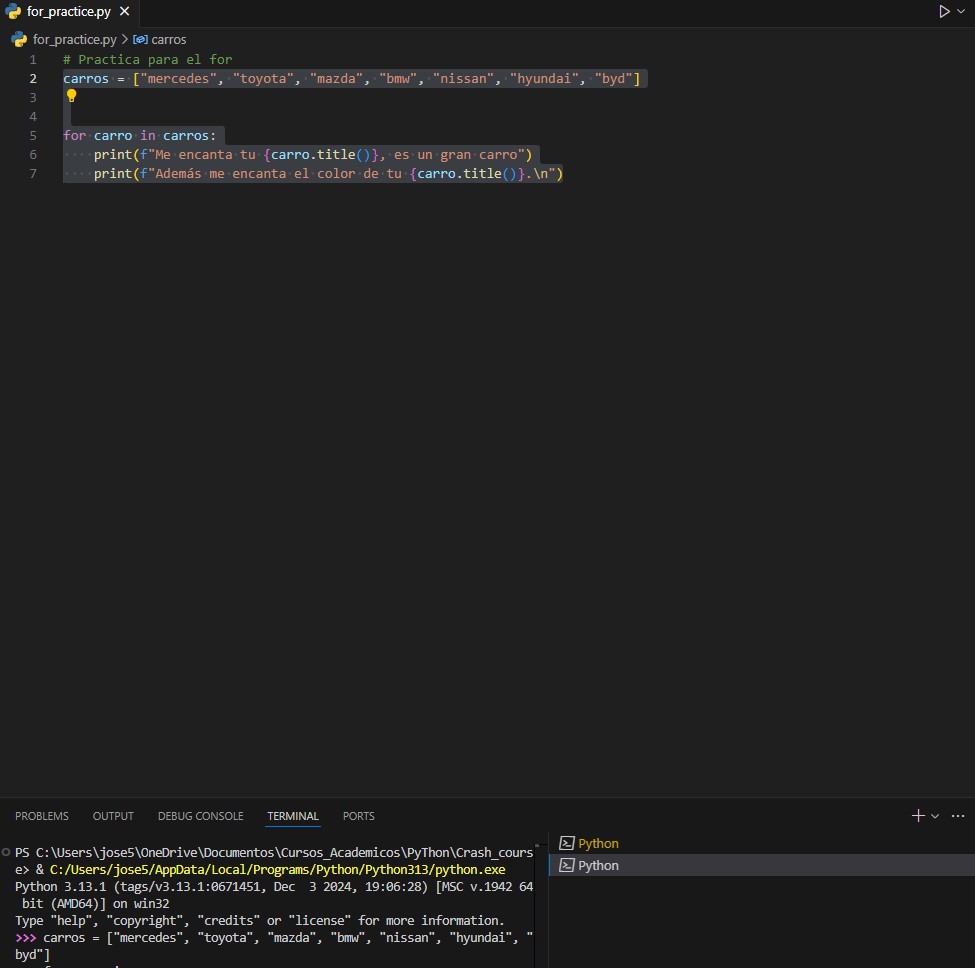Click line number 5 in the gutter
Image resolution: width=975 pixels, height=968 pixels.
click(x=33, y=135)
